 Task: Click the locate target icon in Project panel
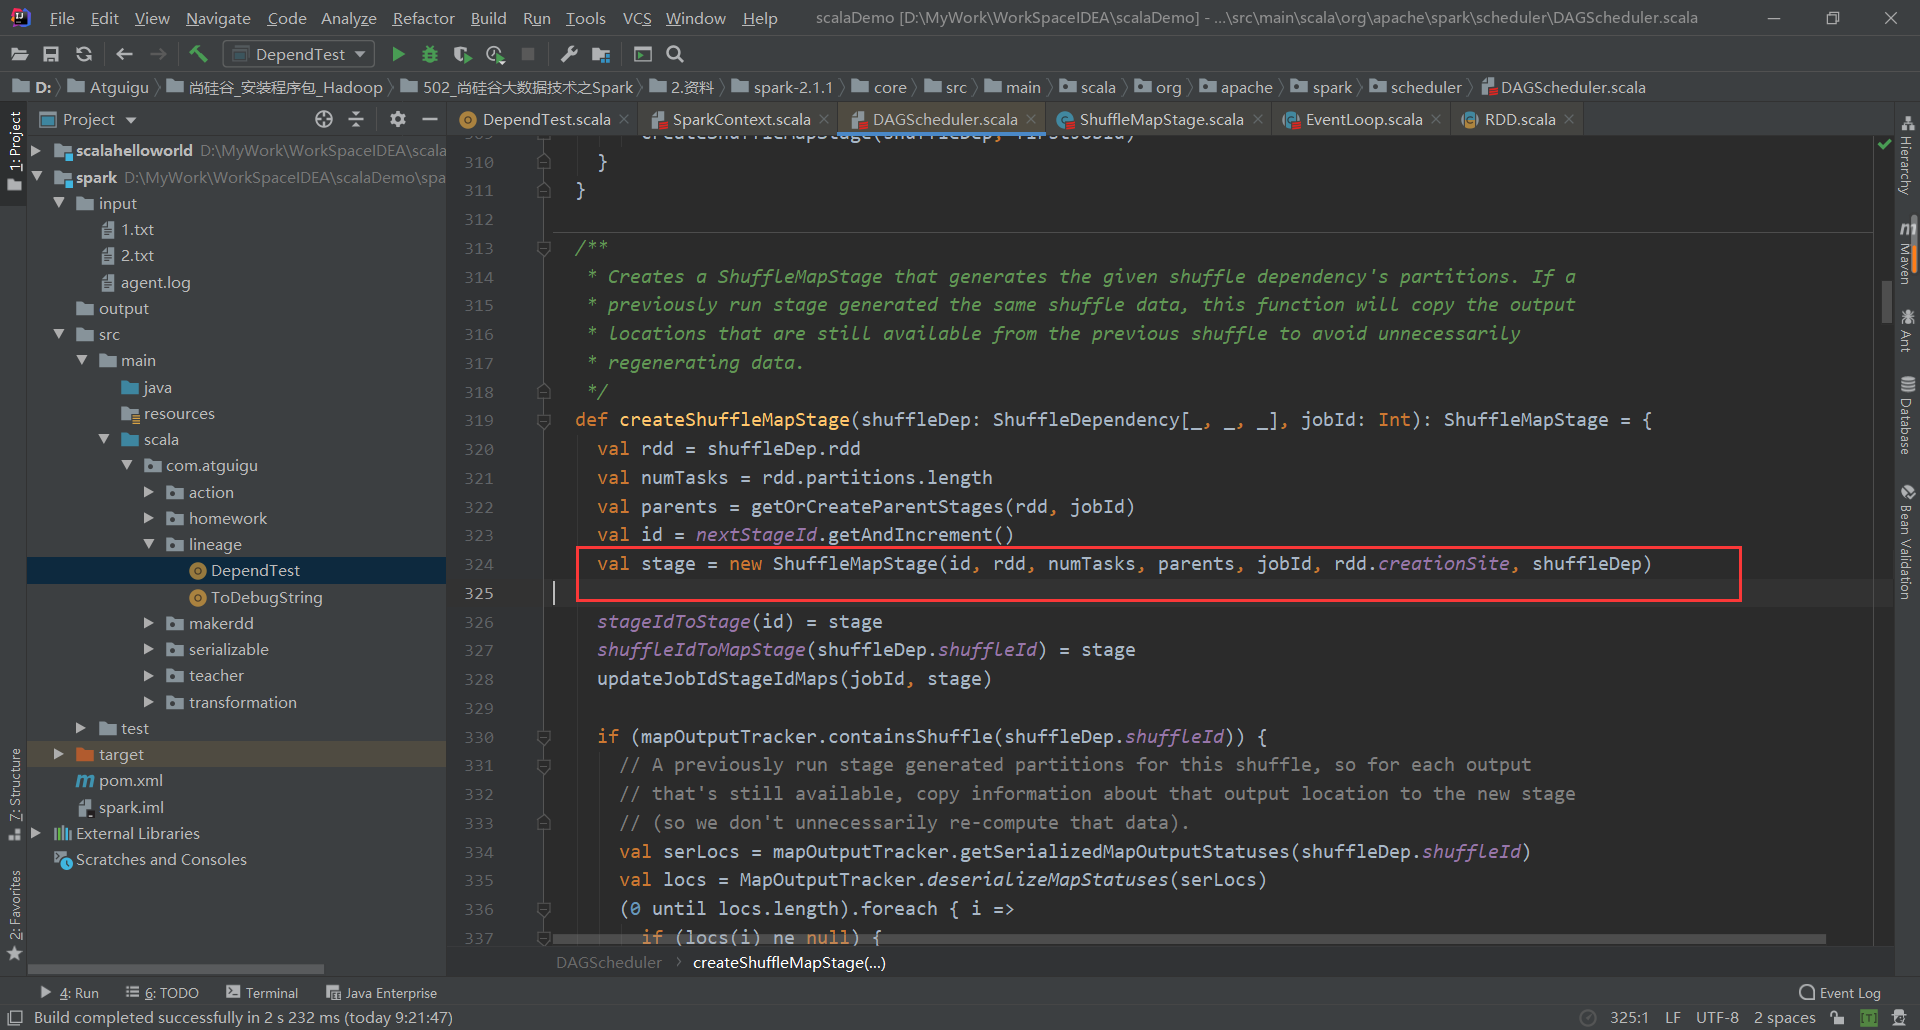323,119
